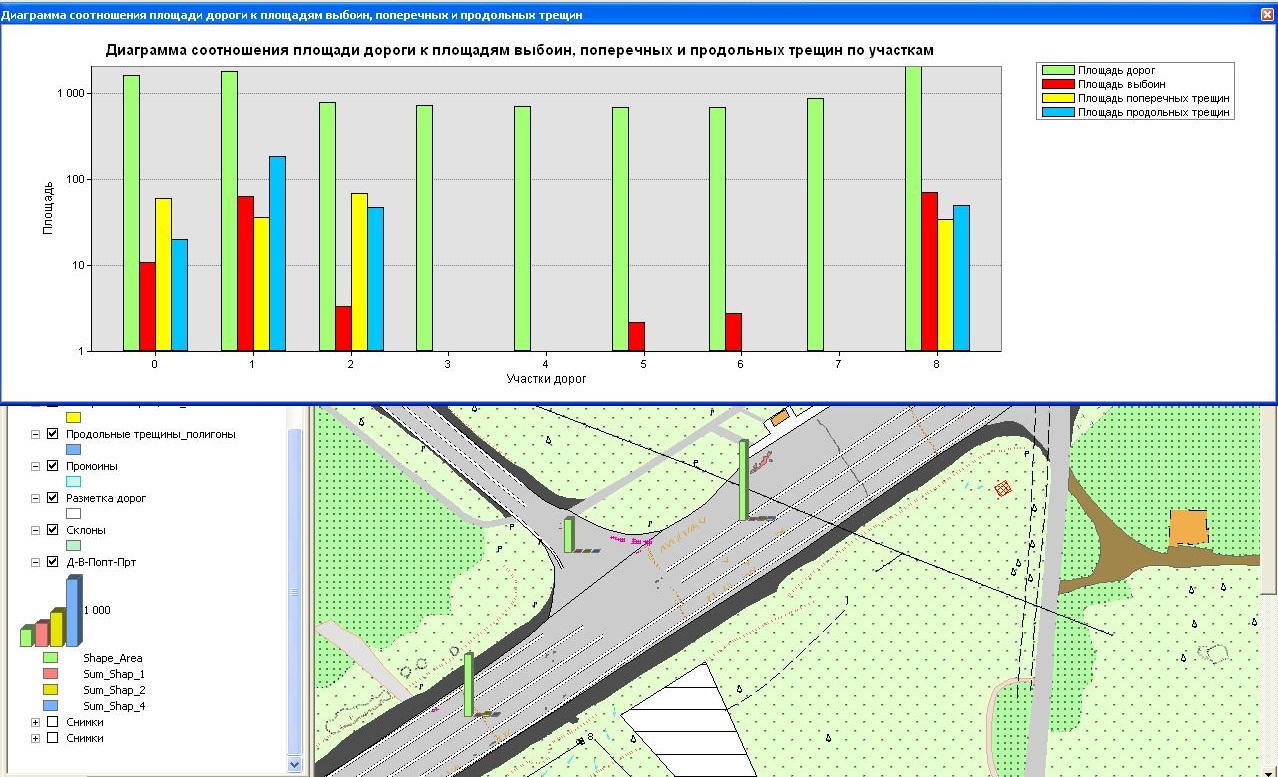The height and width of the screenshot is (777, 1278).
Task: Collapse the Продольные трещины_полигоны layer legend
Action: click(x=36, y=434)
